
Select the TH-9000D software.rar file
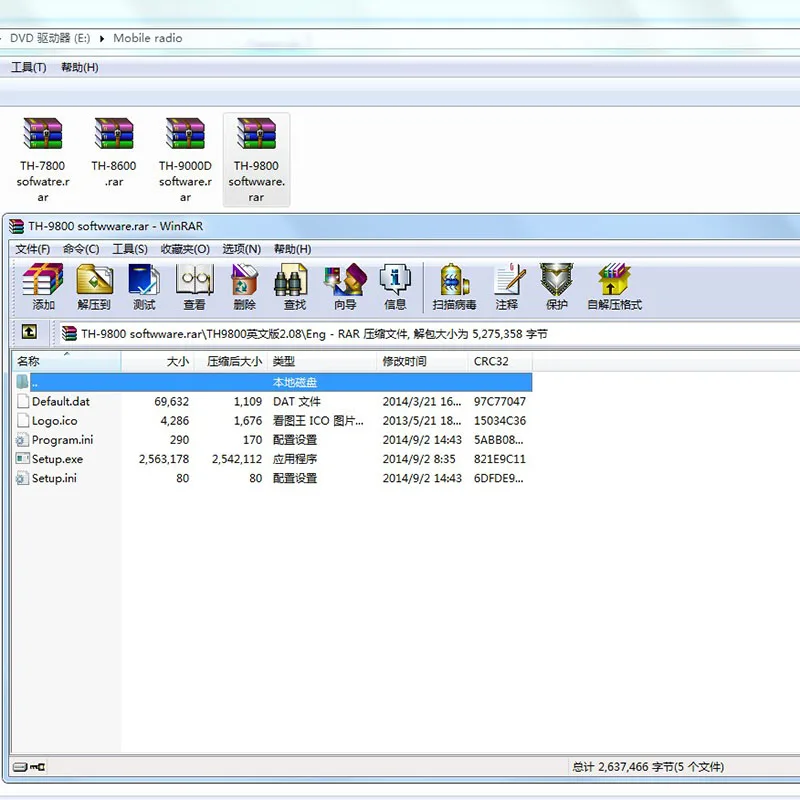[185, 158]
